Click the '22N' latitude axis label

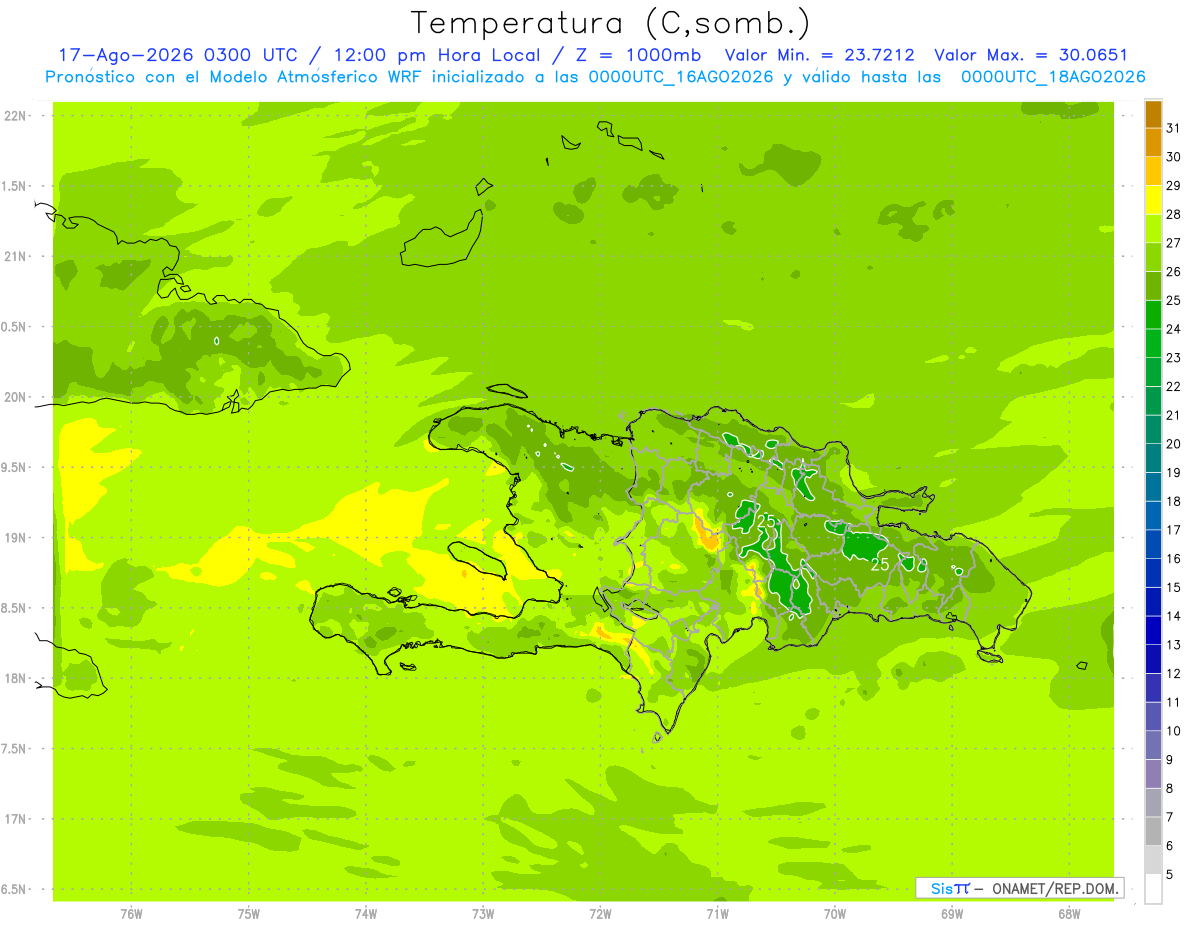point(16,116)
